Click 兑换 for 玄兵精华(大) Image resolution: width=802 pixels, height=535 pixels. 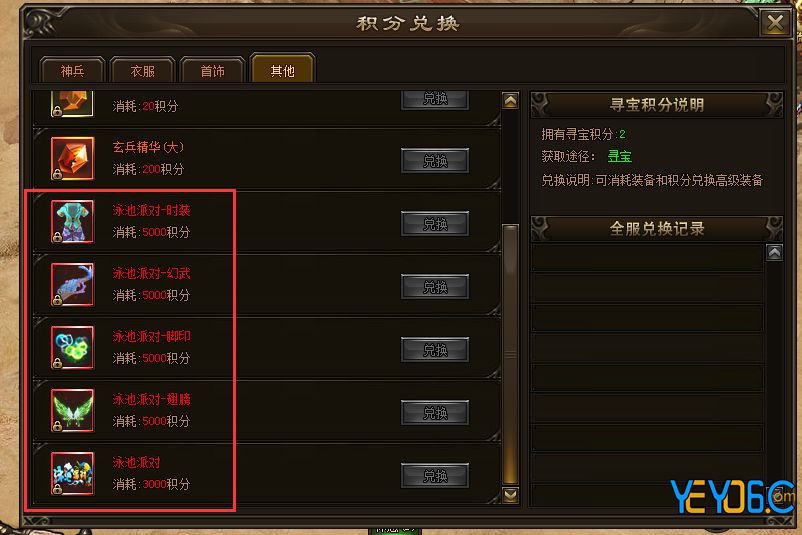(x=435, y=161)
